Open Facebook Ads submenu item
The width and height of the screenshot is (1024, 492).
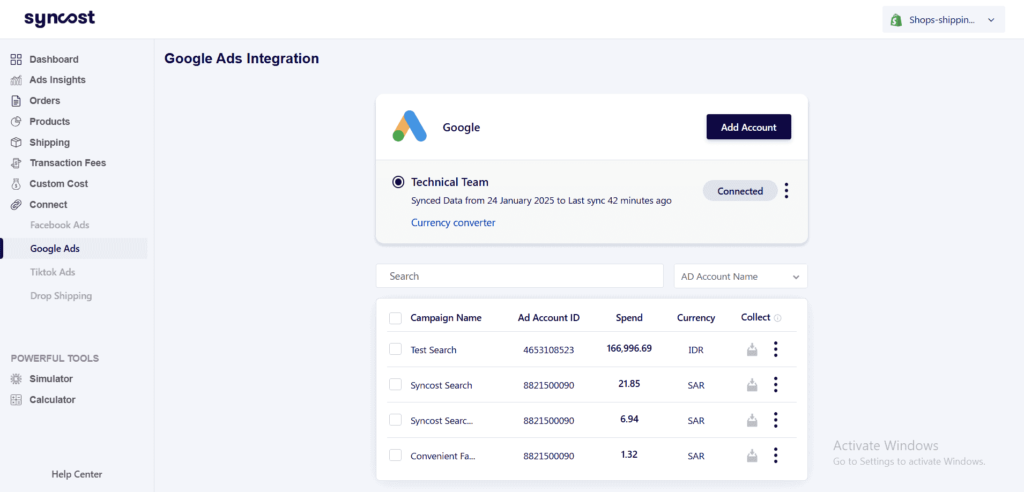(59, 225)
